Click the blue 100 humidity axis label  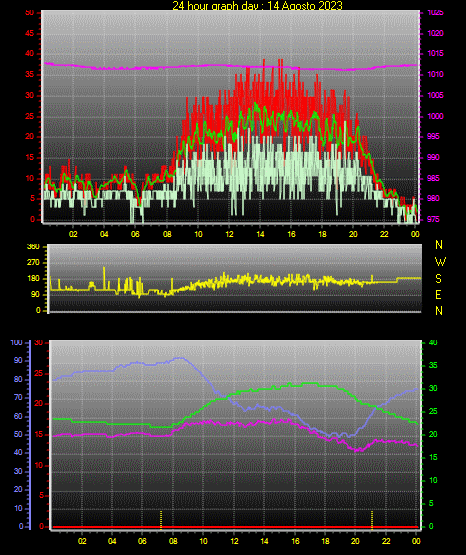16,343
